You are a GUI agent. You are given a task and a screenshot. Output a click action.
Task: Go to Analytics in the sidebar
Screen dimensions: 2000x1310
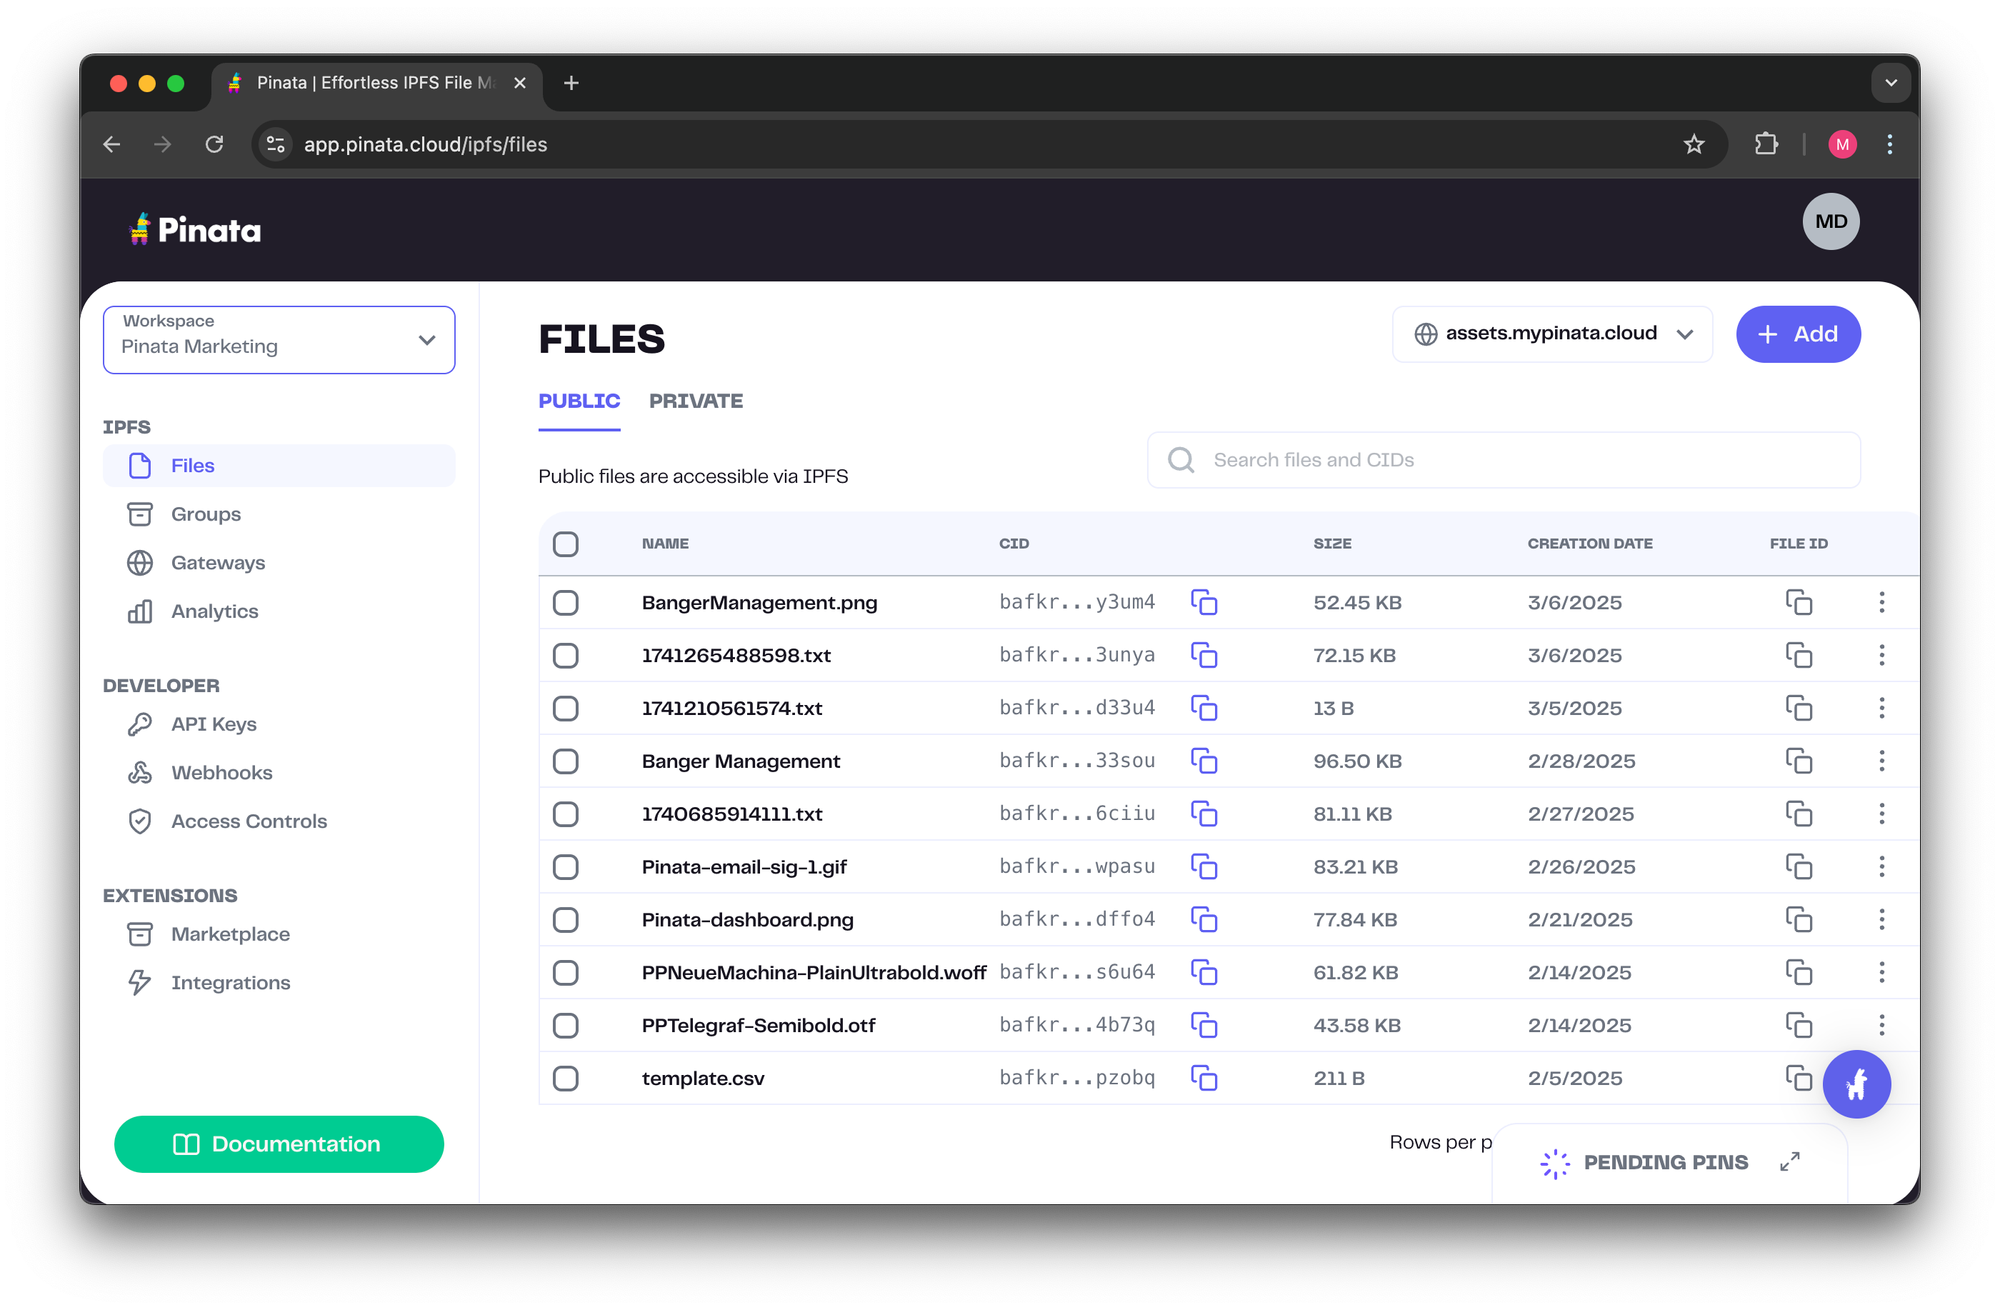point(214,611)
